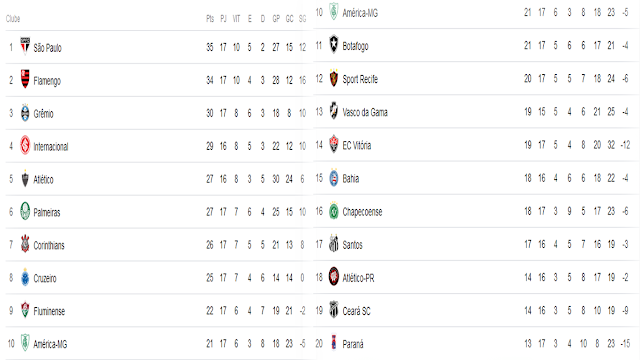Click the São Paulo club crest
The image size is (640, 360).
pos(25,46)
